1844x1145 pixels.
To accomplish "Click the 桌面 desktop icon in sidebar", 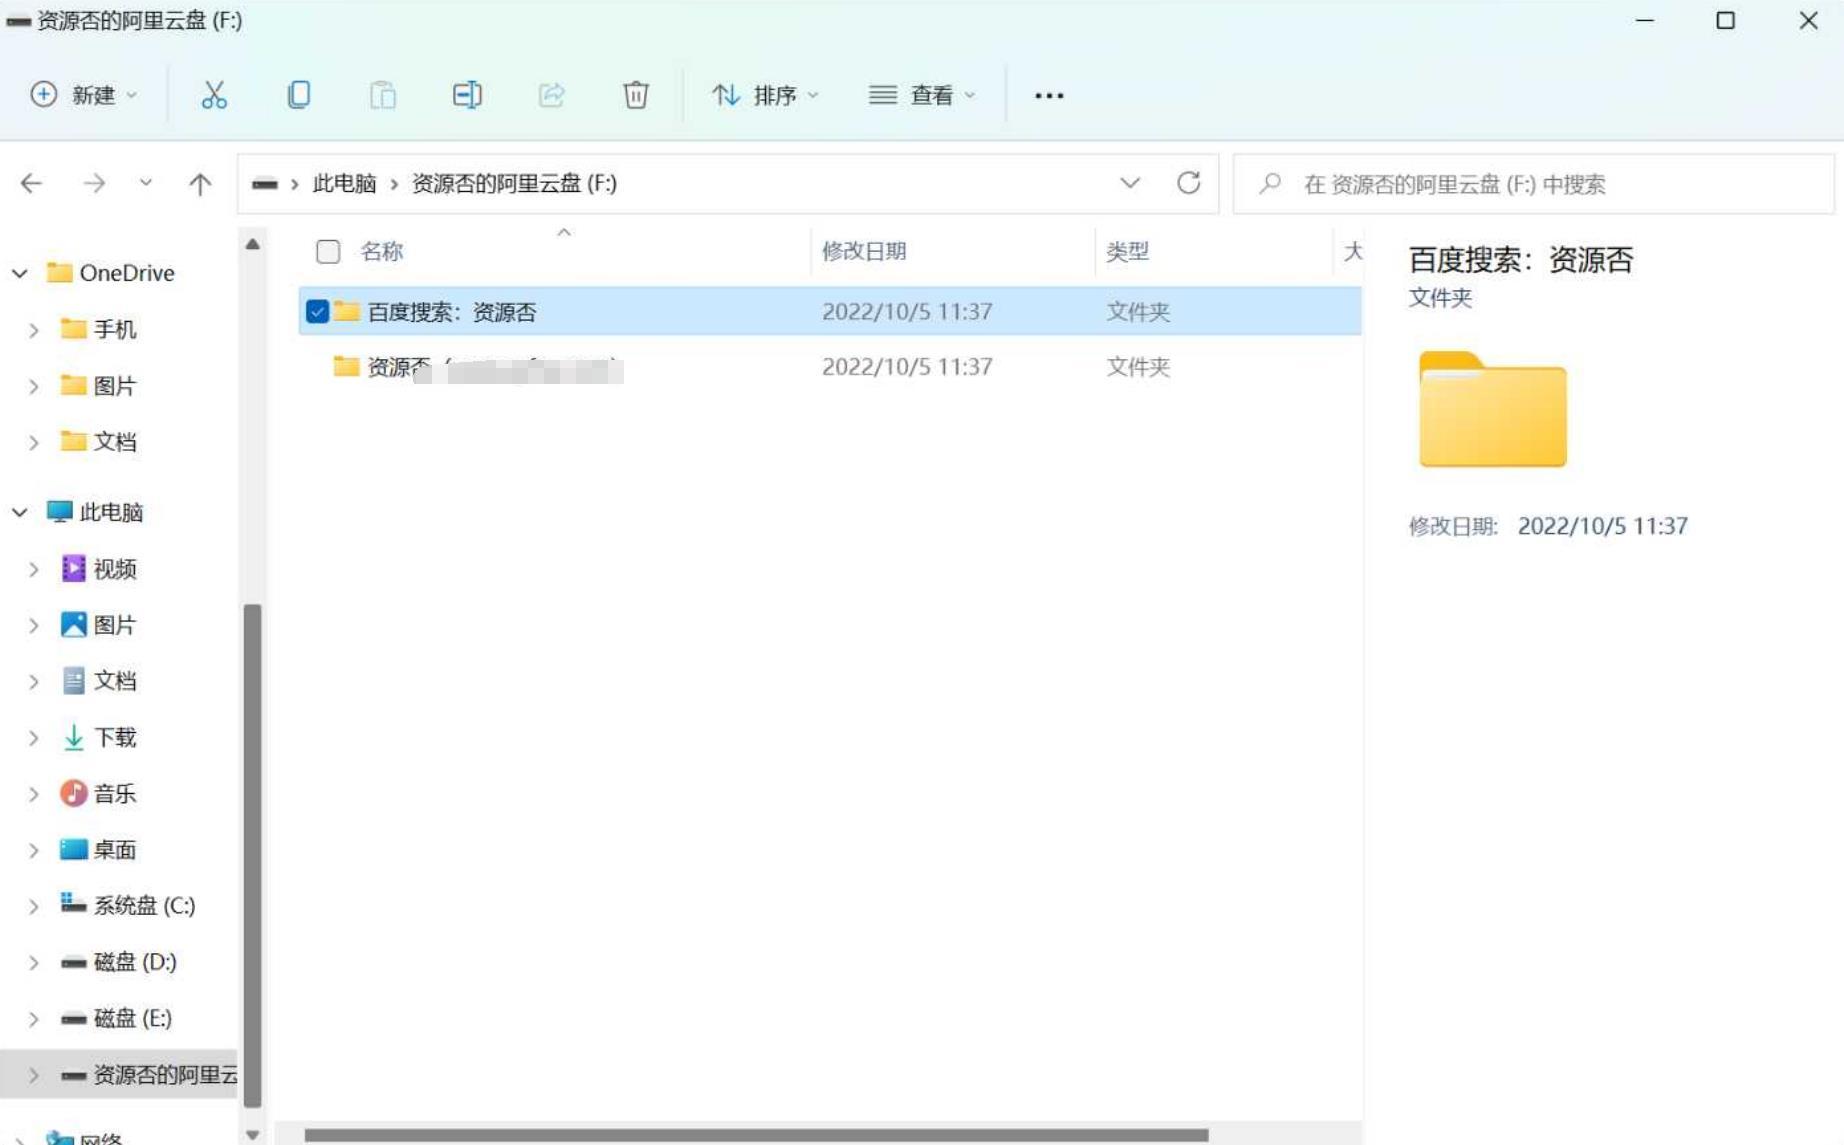I will (x=74, y=849).
